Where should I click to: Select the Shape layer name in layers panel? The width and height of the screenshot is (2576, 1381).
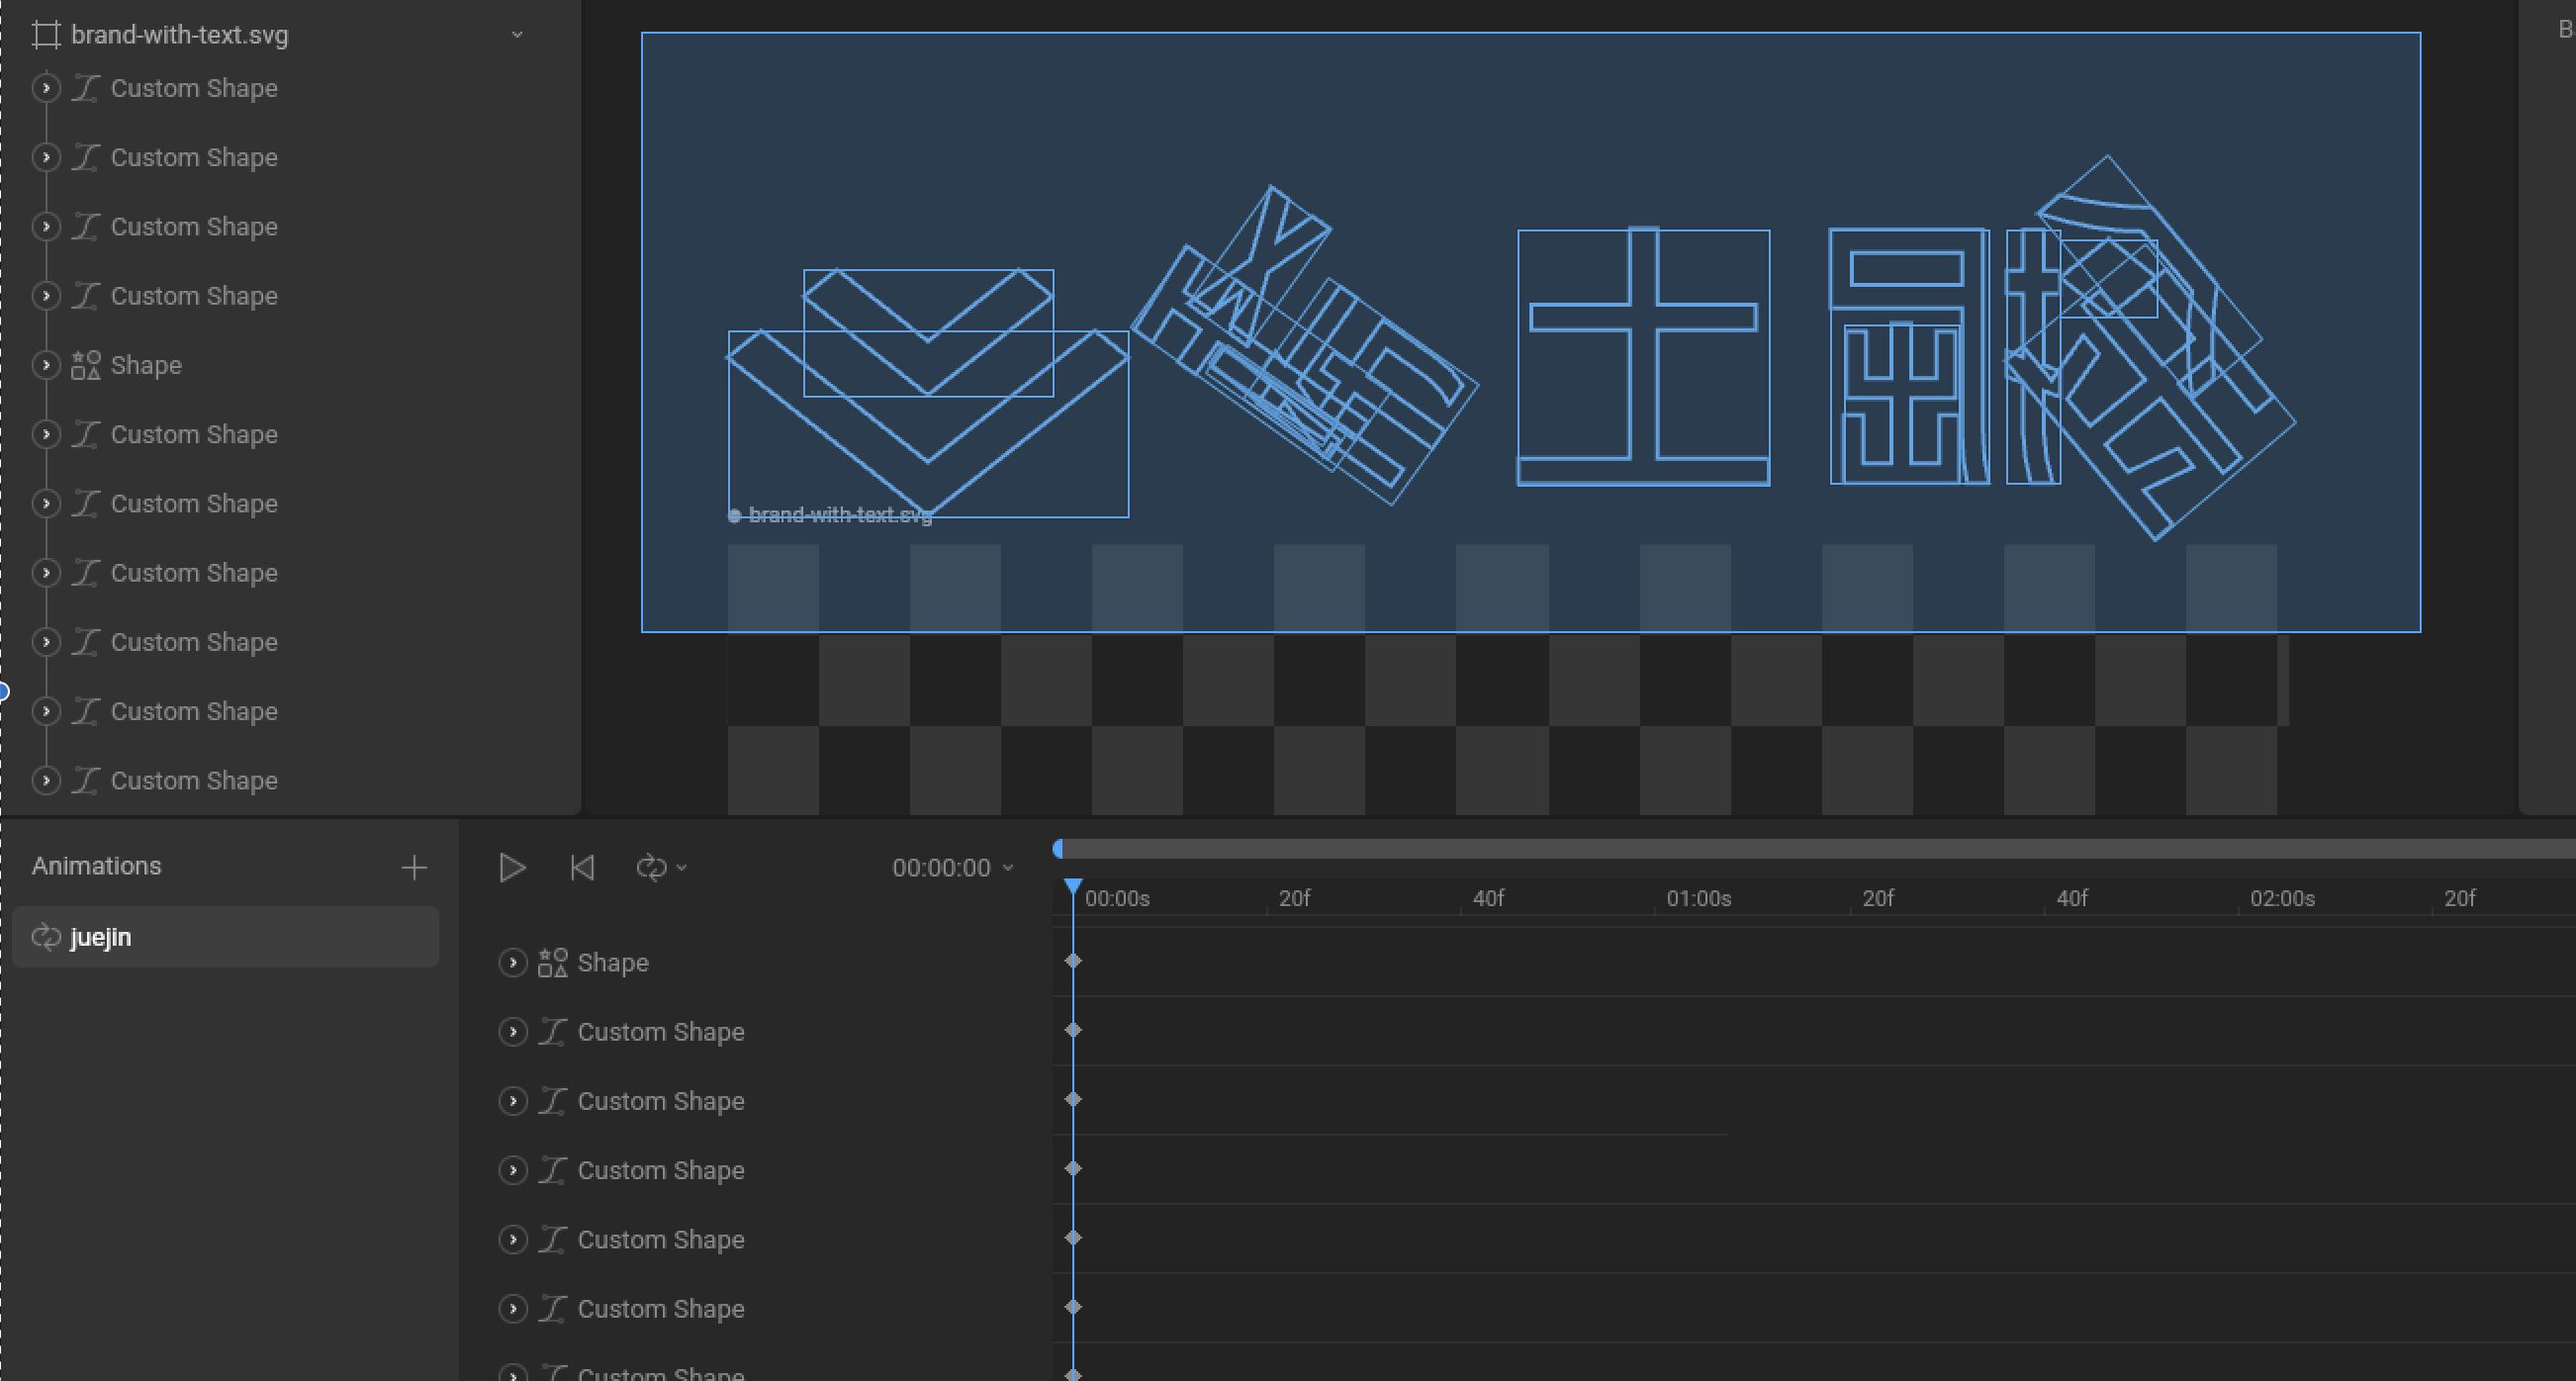pyautogui.click(x=146, y=365)
